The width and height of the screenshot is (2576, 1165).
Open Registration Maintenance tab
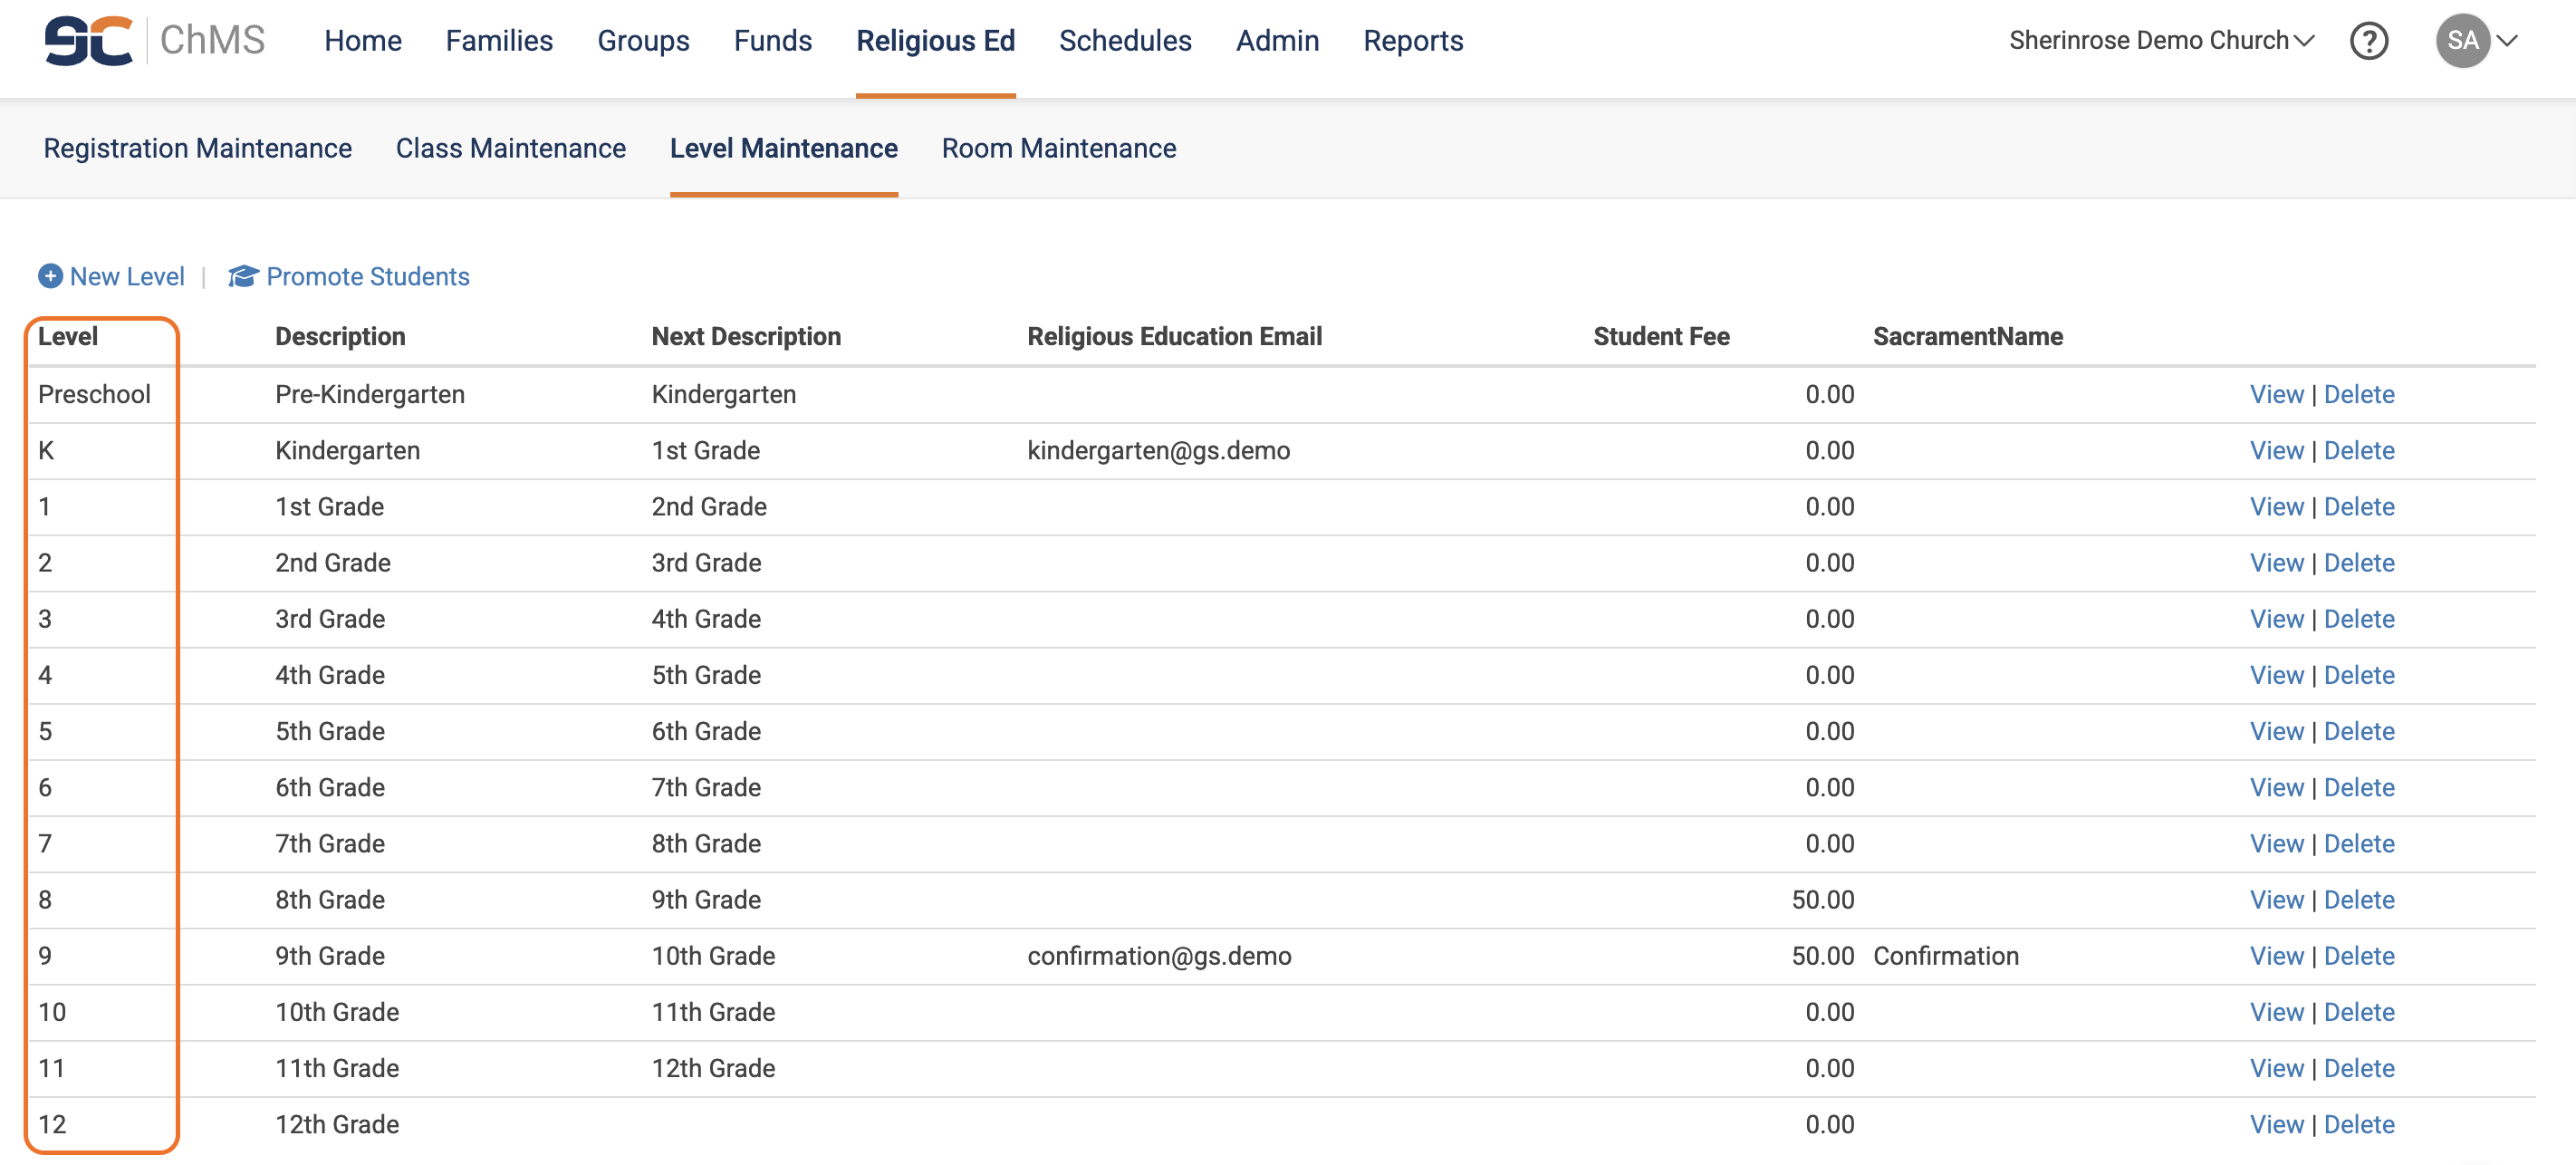click(x=197, y=148)
